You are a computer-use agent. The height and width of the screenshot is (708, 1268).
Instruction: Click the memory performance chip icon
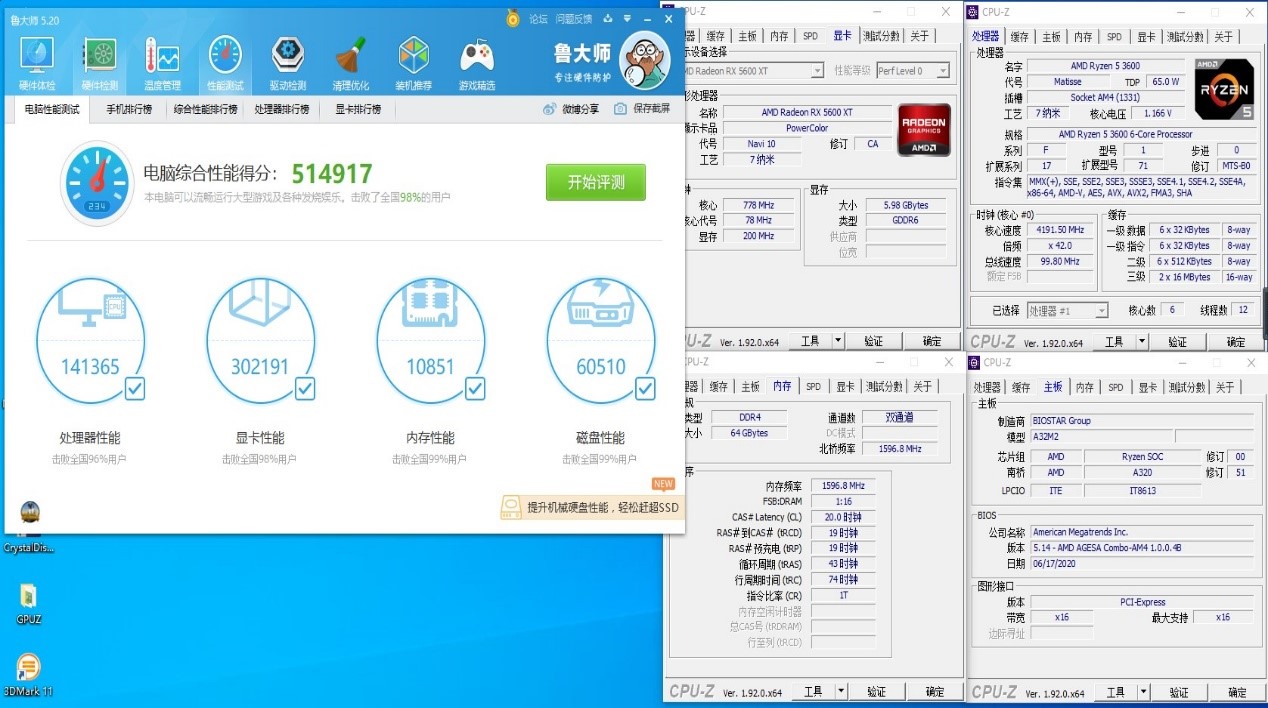(430, 305)
